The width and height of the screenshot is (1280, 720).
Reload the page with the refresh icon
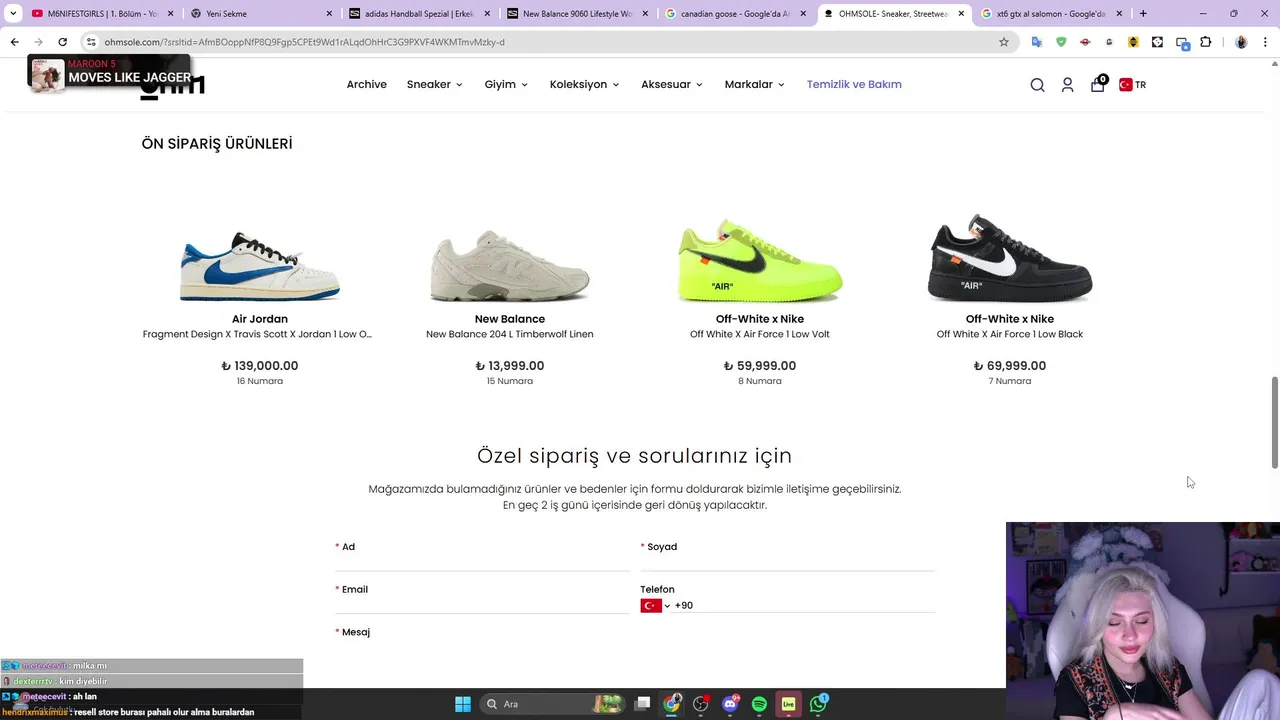point(62,42)
